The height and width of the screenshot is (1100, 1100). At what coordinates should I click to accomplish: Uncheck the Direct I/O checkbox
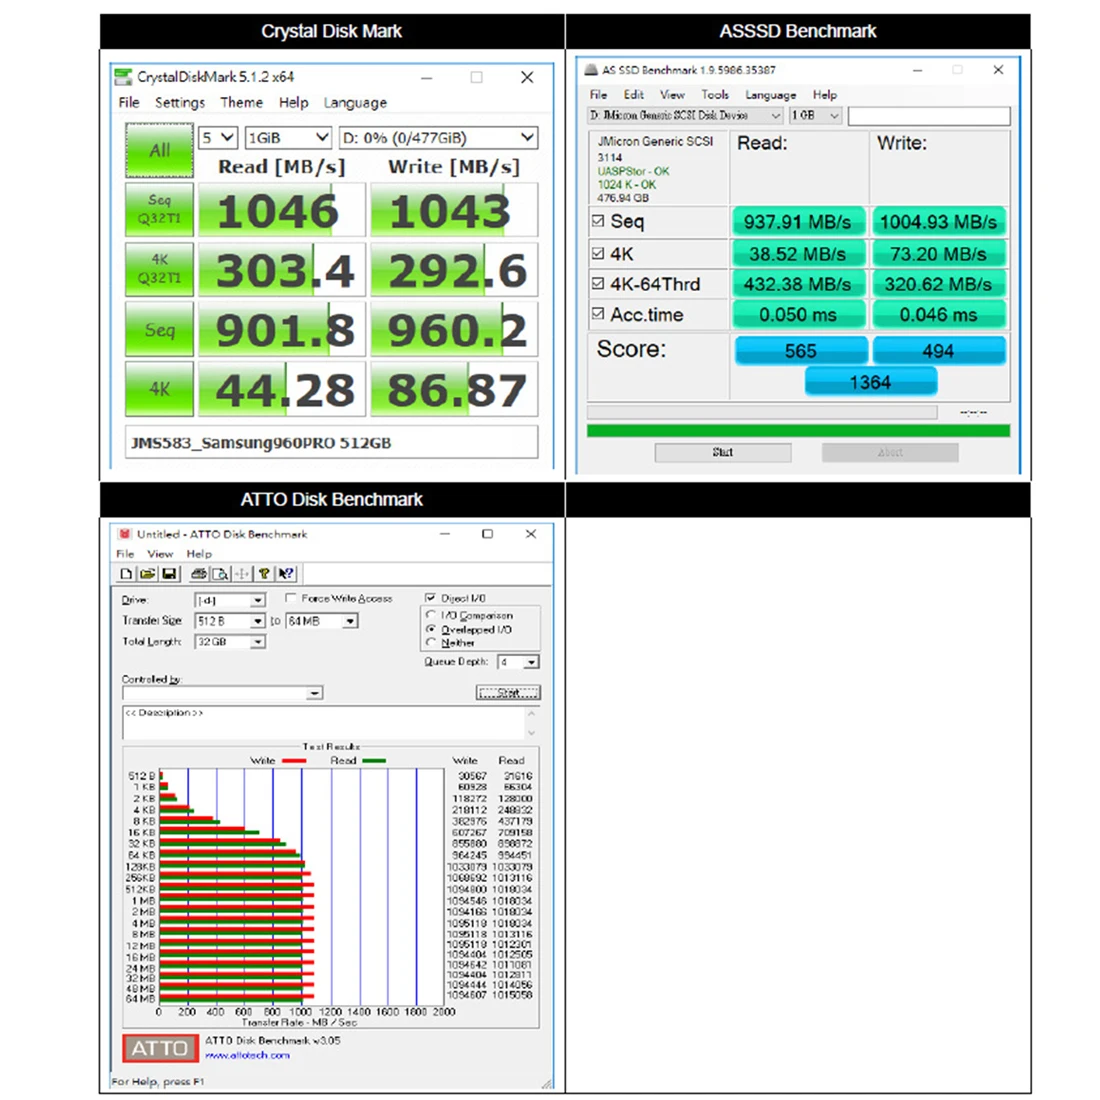[430, 598]
